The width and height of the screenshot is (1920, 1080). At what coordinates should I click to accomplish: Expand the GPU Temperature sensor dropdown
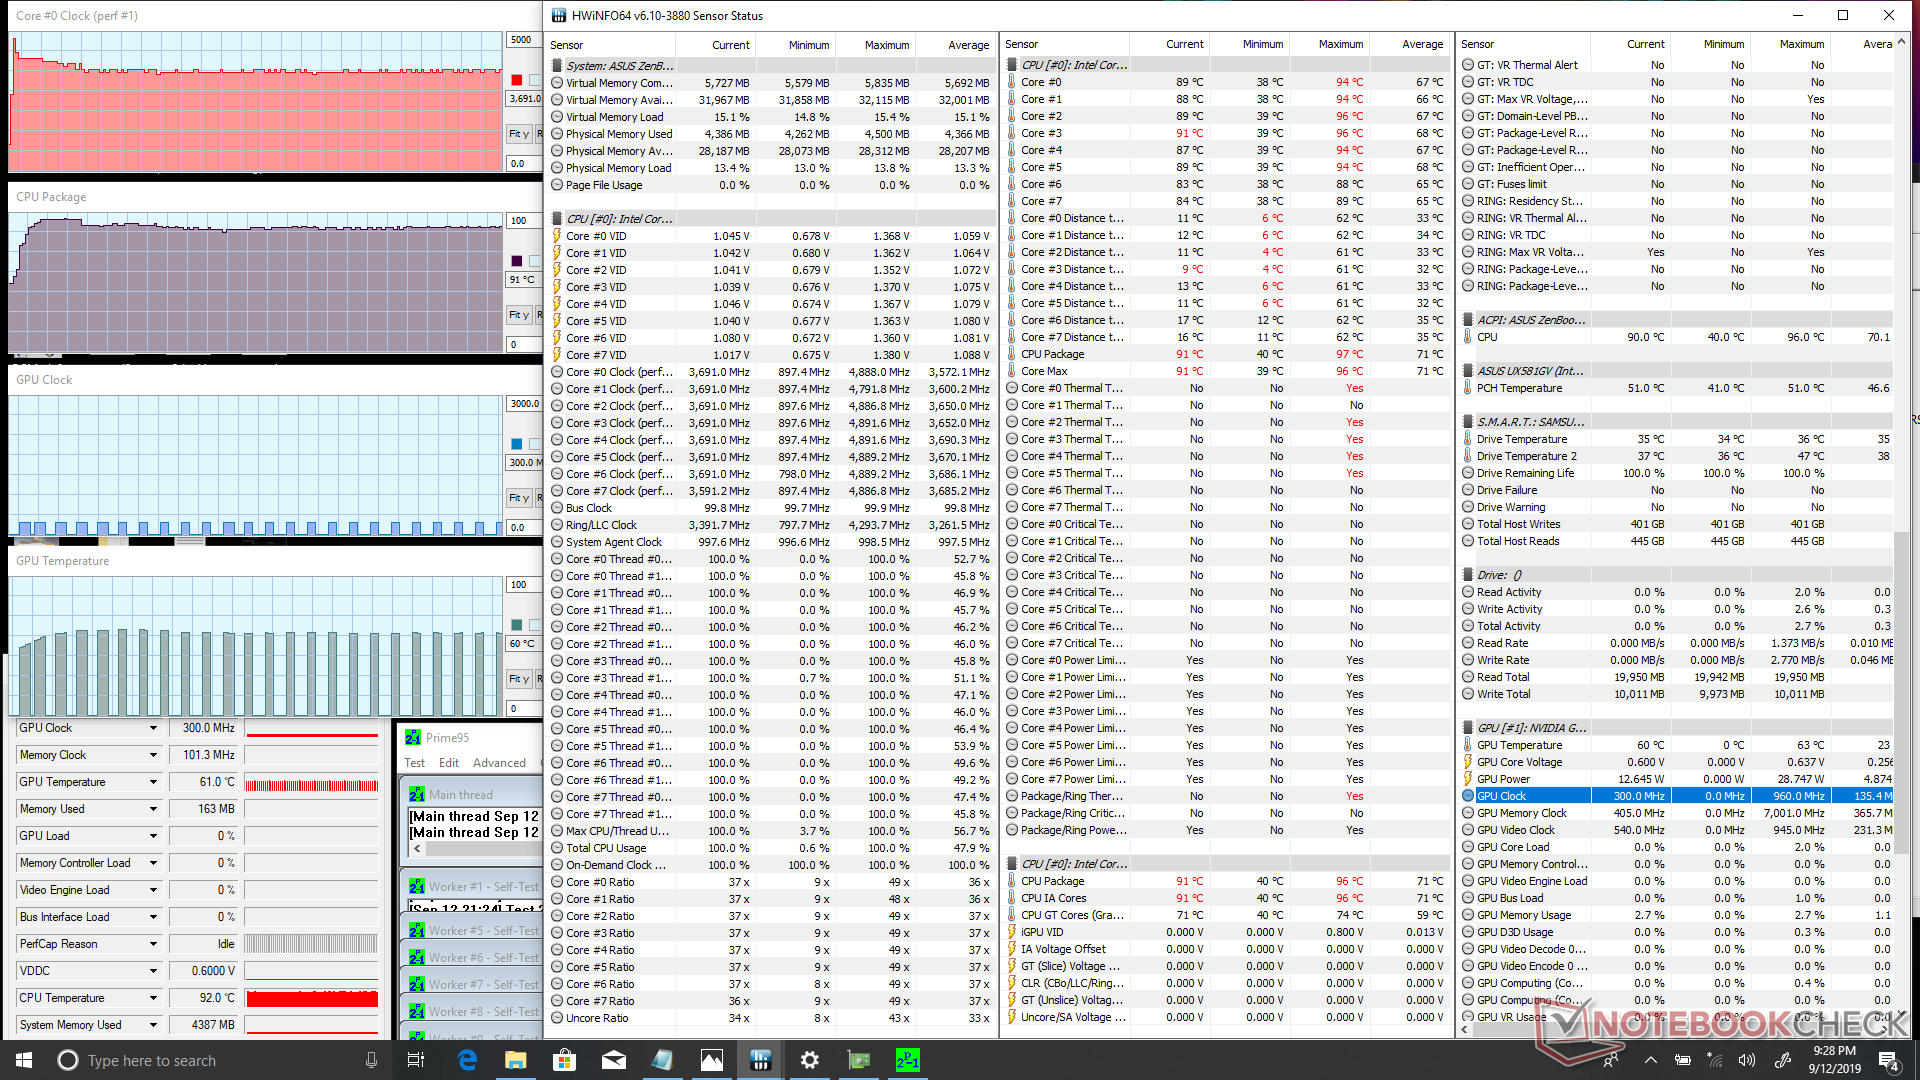click(x=153, y=782)
